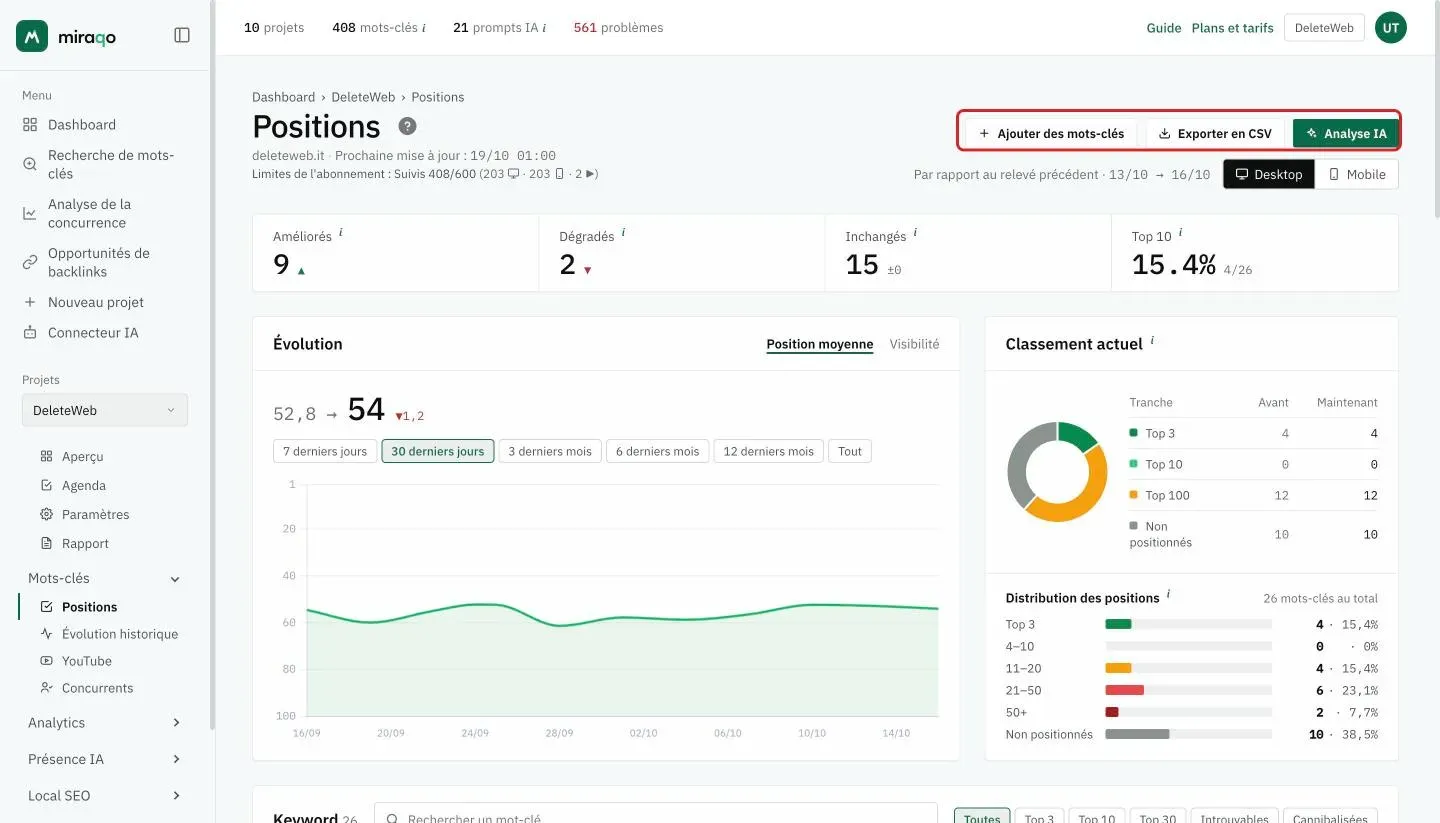Expand the Local SEO section
Image resolution: width=1440 pixels, height=823 pixels.
point(176,796)
